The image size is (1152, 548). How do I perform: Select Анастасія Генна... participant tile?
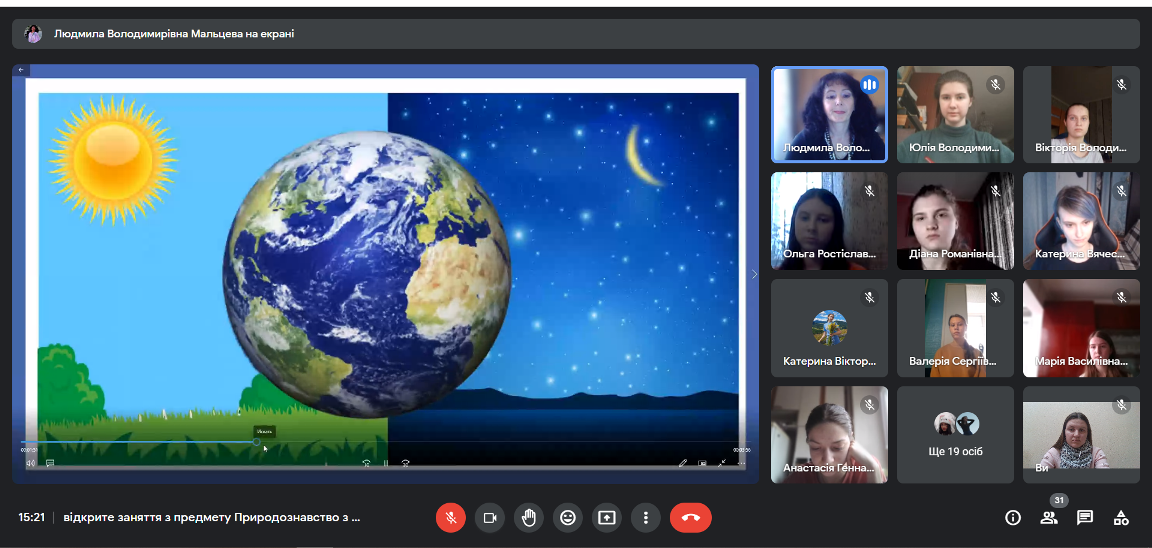[x=829, y=435]
